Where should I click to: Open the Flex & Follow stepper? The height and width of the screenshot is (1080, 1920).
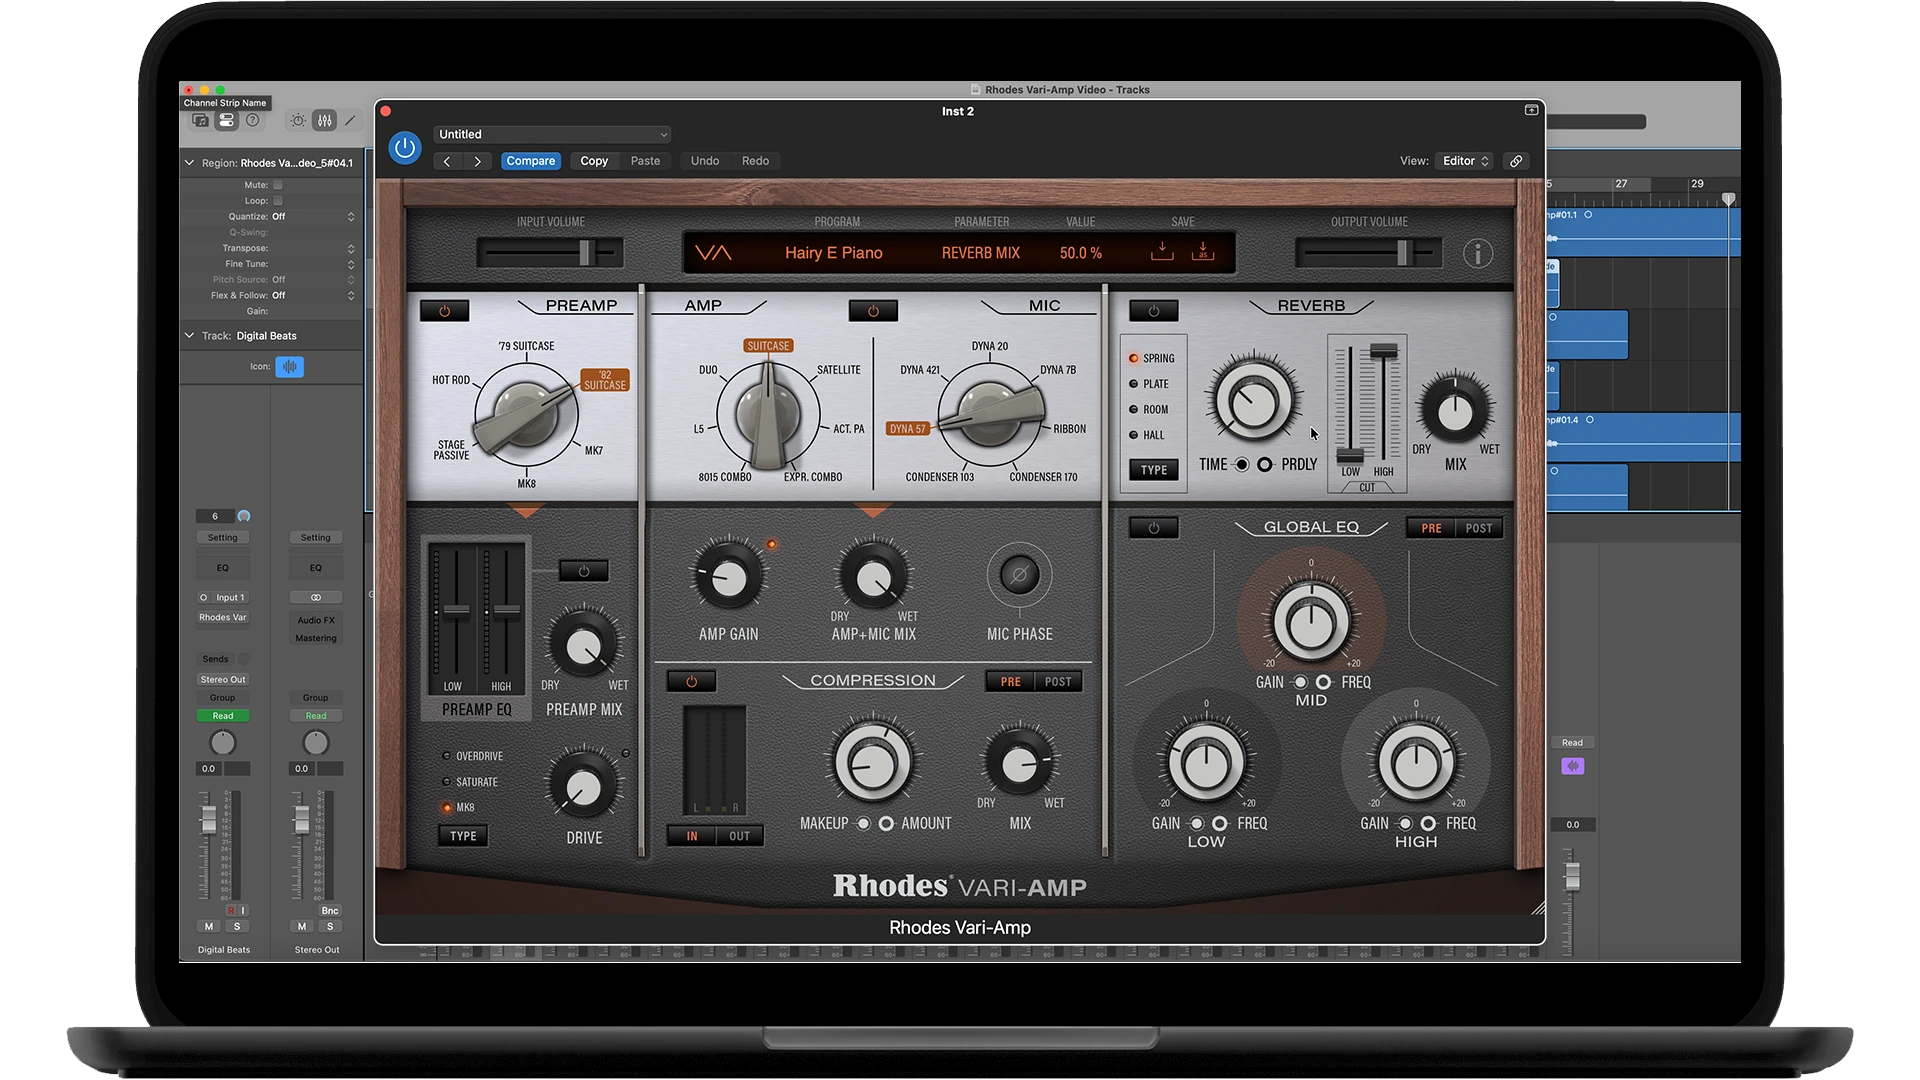(x=351, y=296)
